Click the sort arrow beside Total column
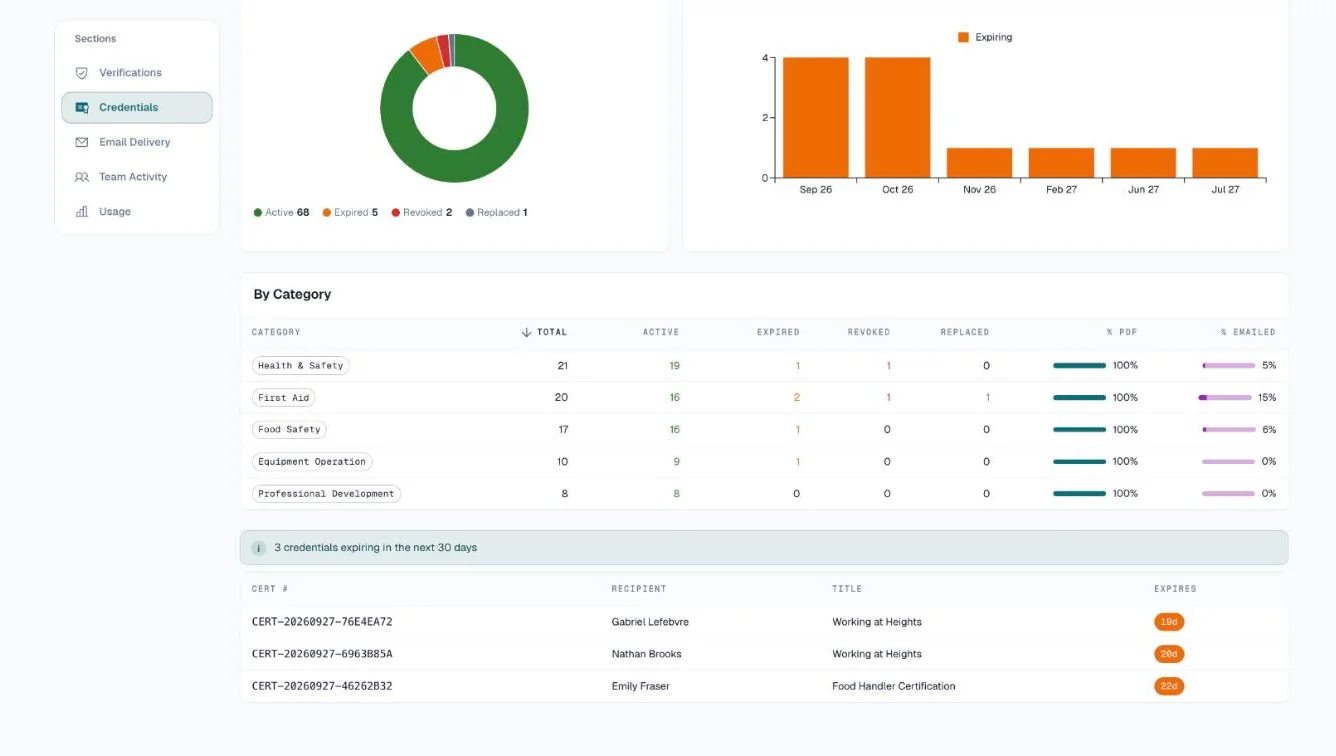 (x=527, y=332)
